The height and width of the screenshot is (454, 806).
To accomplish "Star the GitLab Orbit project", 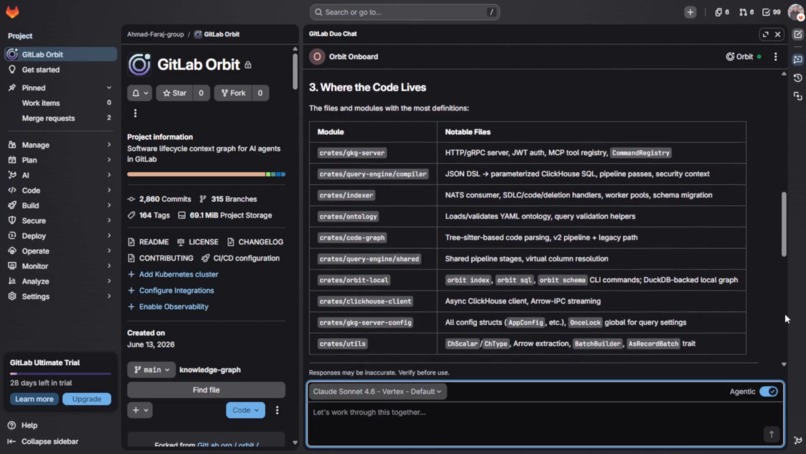I will pos(175,93).
